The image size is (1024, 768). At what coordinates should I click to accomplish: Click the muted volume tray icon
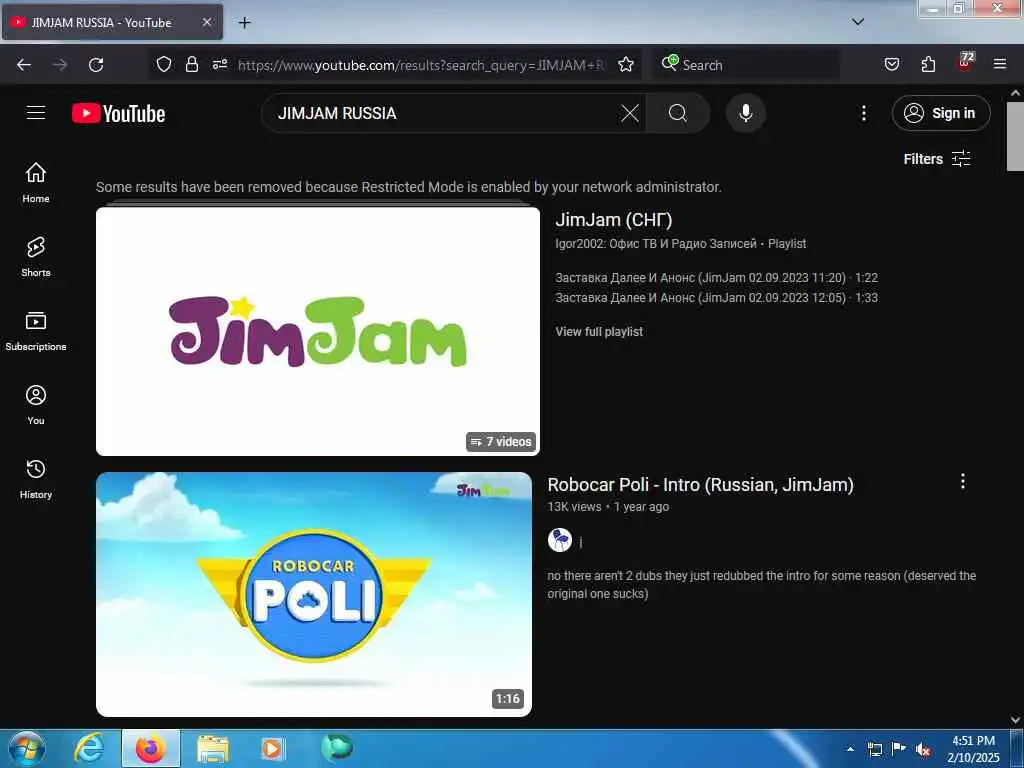coord(923,749)
